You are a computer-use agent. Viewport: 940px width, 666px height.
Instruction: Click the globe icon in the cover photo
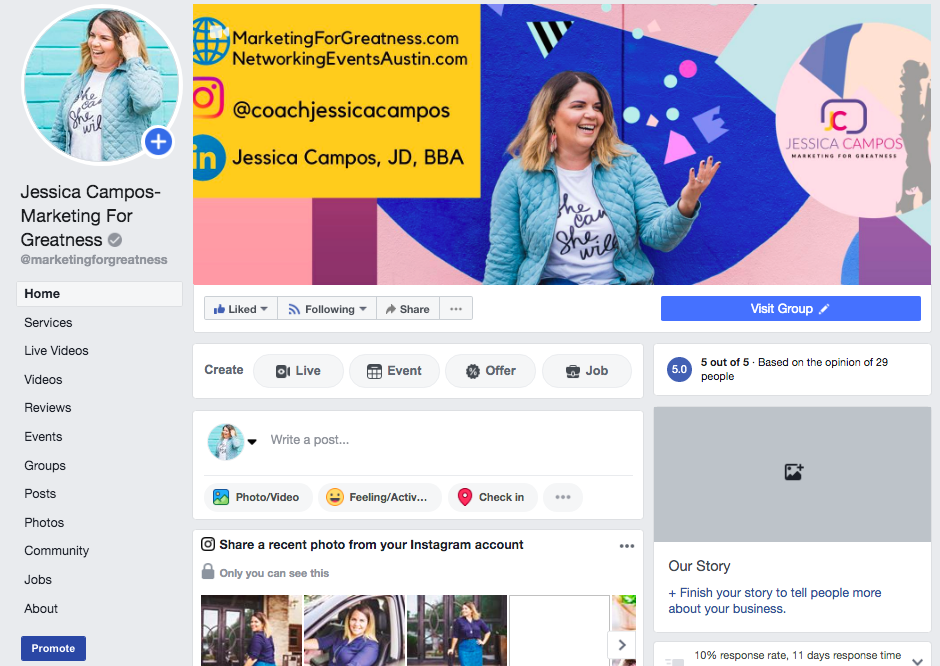point(210,41)
